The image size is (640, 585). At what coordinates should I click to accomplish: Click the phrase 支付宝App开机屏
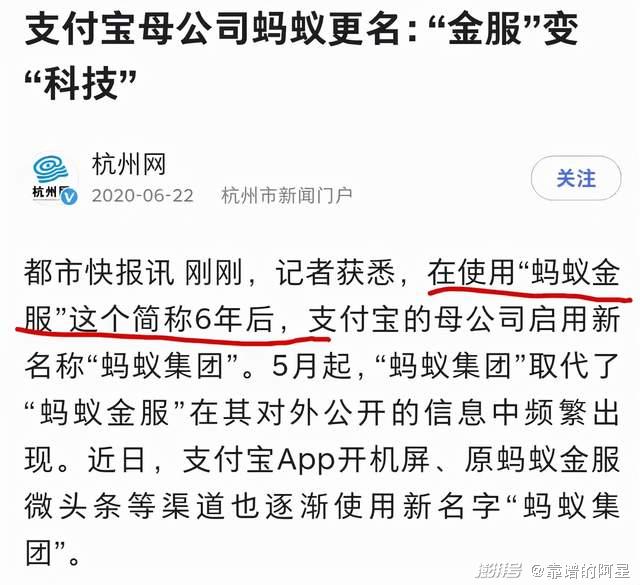[x=306, y=460]
